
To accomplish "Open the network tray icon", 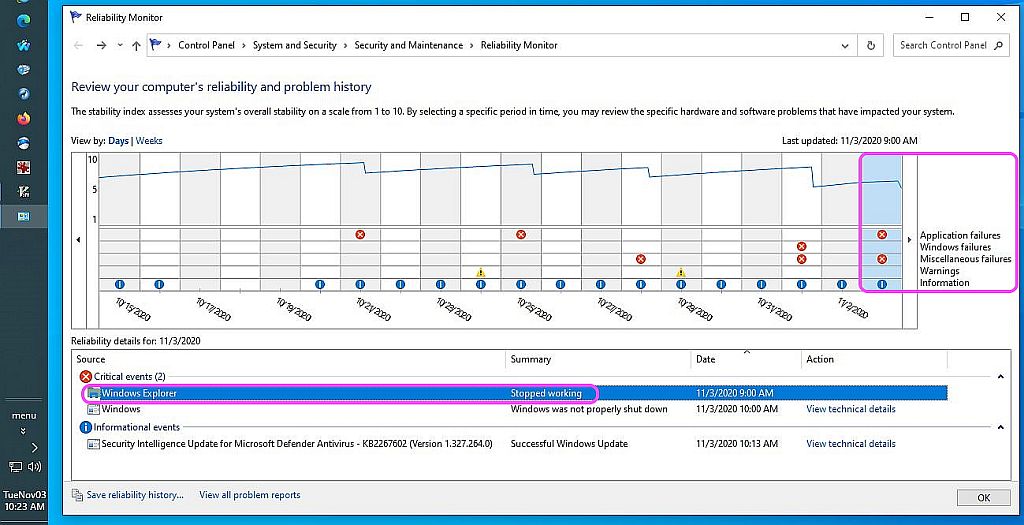I will (x=15, y=466).
